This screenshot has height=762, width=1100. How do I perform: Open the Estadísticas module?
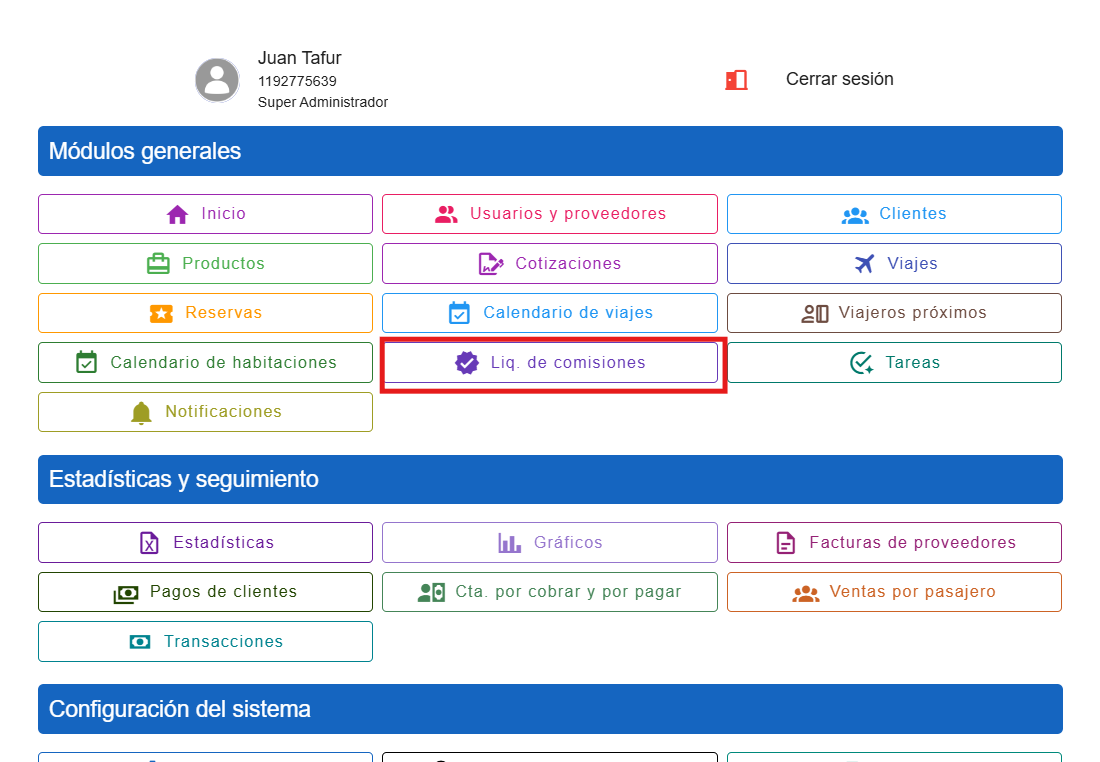[205, 543]
